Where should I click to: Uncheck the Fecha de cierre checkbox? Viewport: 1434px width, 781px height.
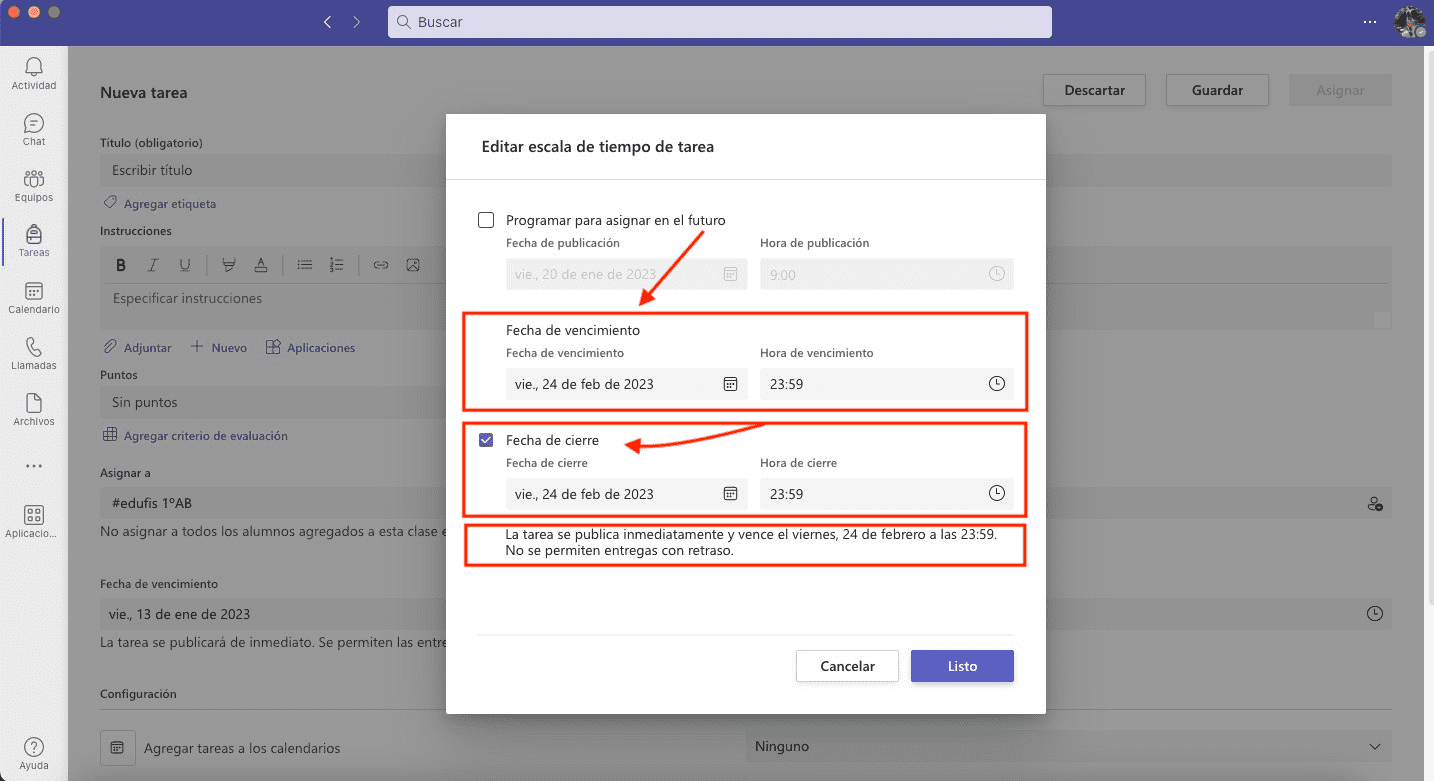[x=486, y=440]
